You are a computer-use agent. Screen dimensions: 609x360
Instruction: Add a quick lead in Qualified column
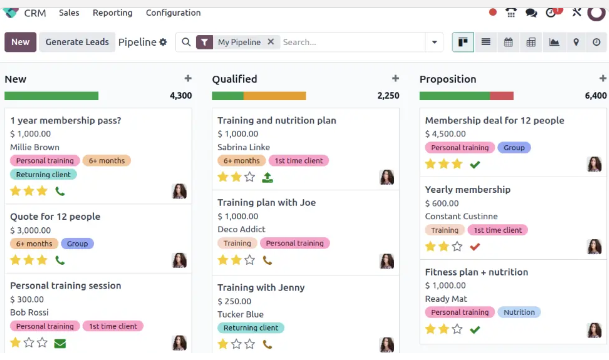tap(395, 78)
